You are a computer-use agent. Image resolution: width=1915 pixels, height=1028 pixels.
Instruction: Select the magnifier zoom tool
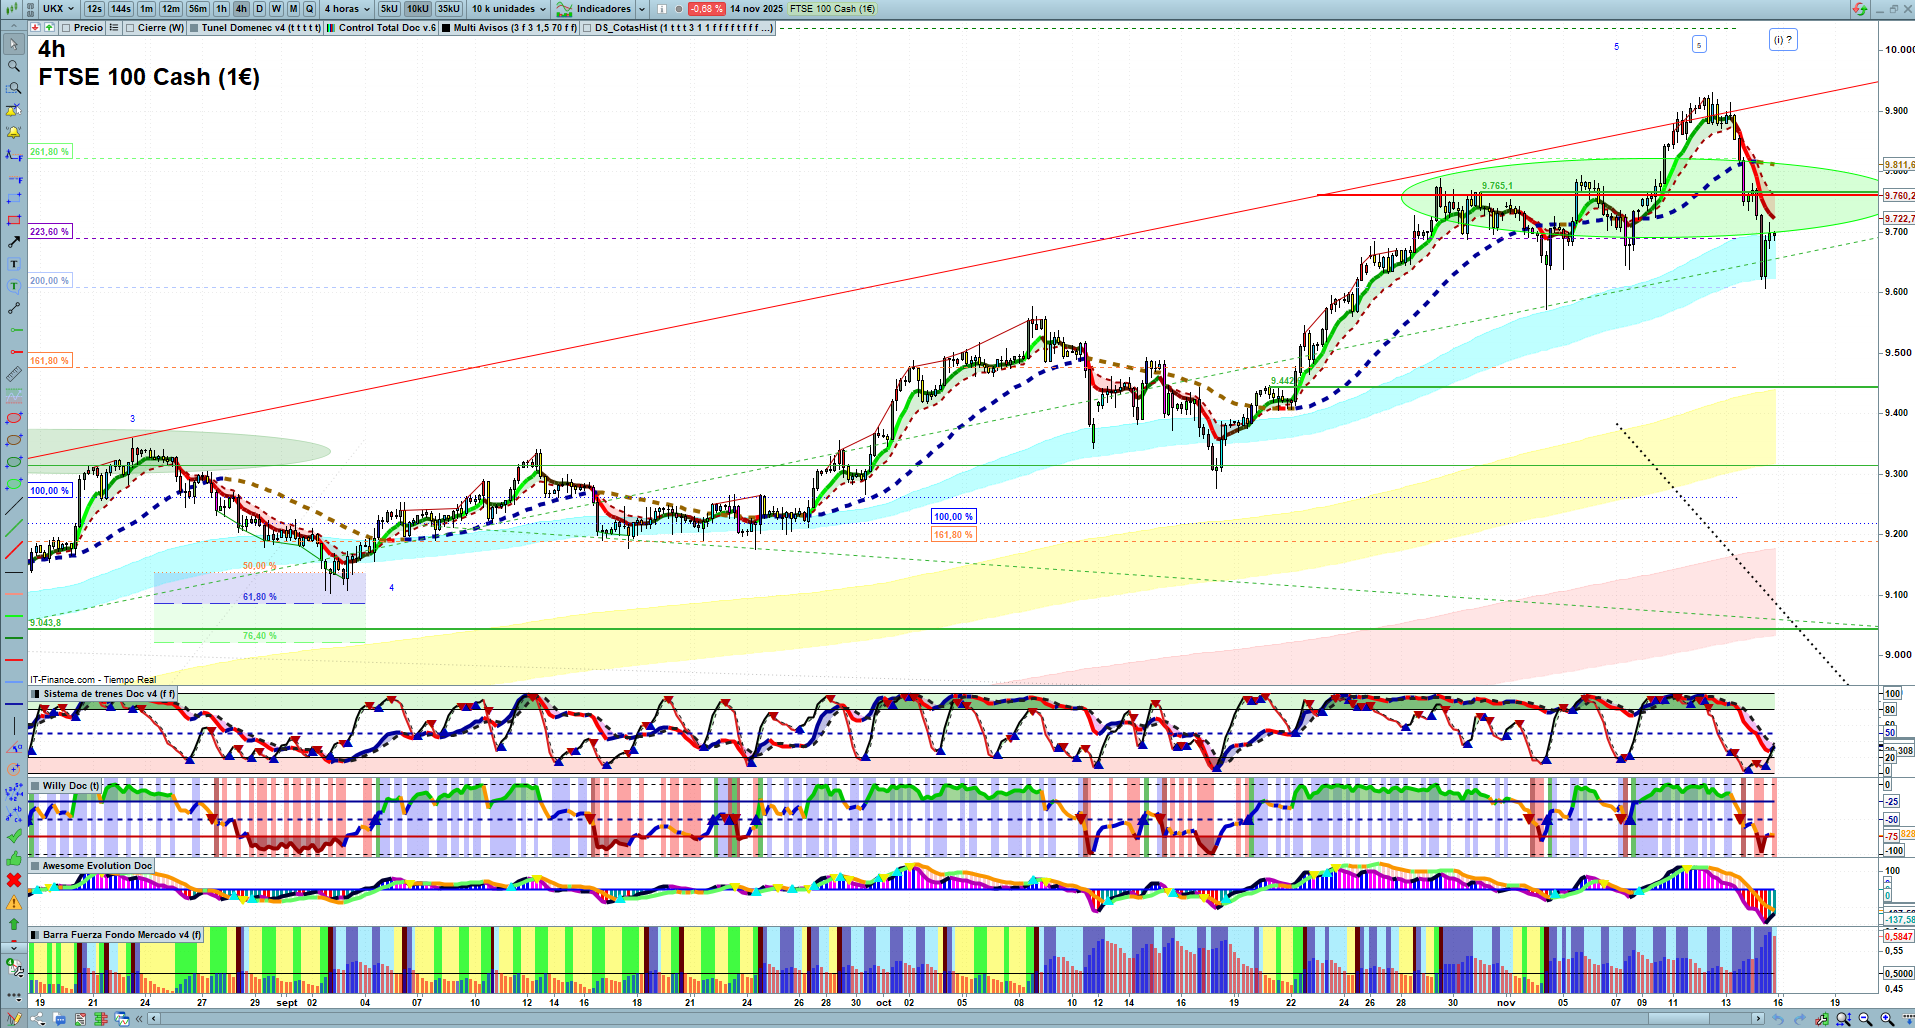pyautogui.click(x=14, y=66)
